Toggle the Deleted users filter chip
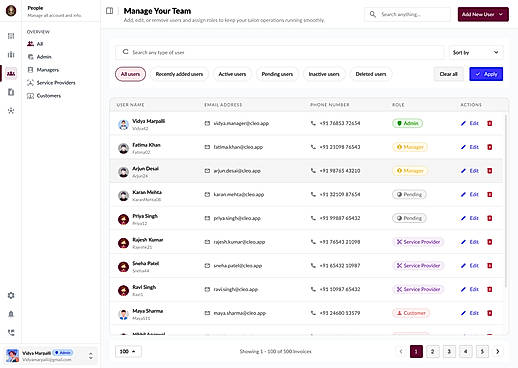The width and height of the screenshot is (518, 368). point(371,74)
